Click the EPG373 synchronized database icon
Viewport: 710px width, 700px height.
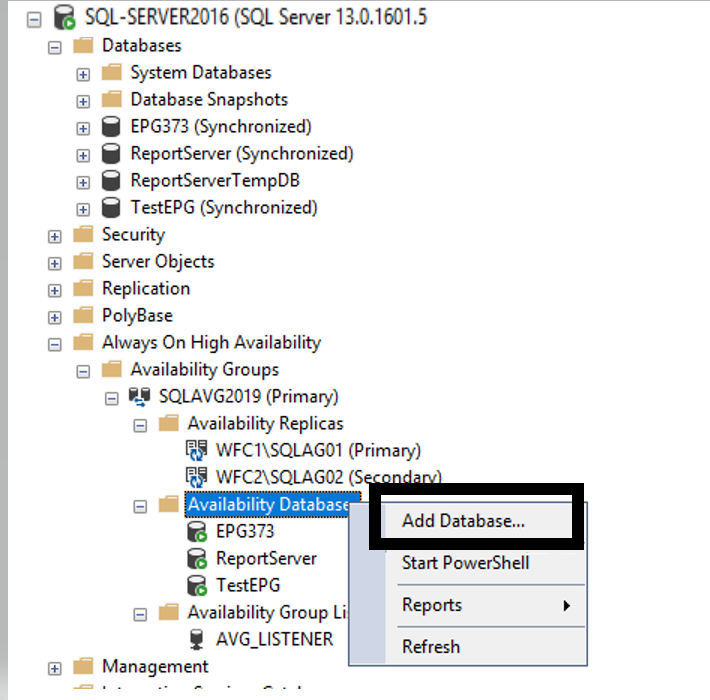113,127
